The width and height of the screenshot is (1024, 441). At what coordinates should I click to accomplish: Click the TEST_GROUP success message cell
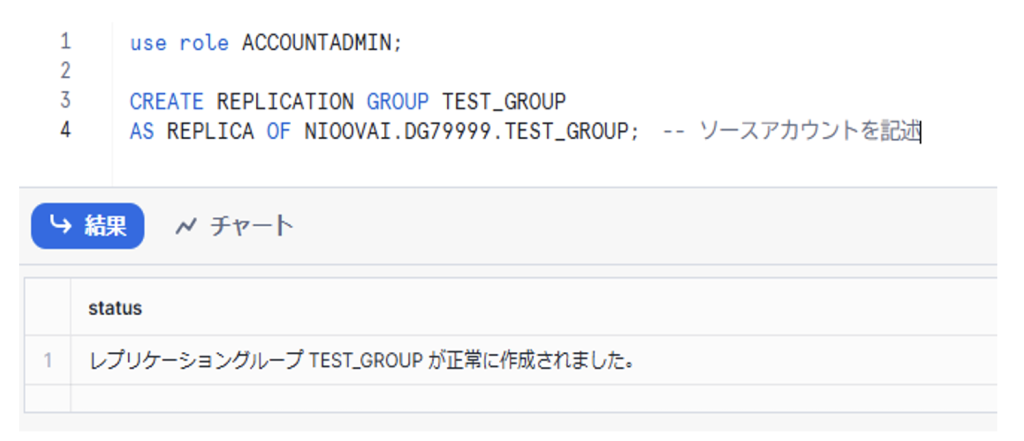362,360
